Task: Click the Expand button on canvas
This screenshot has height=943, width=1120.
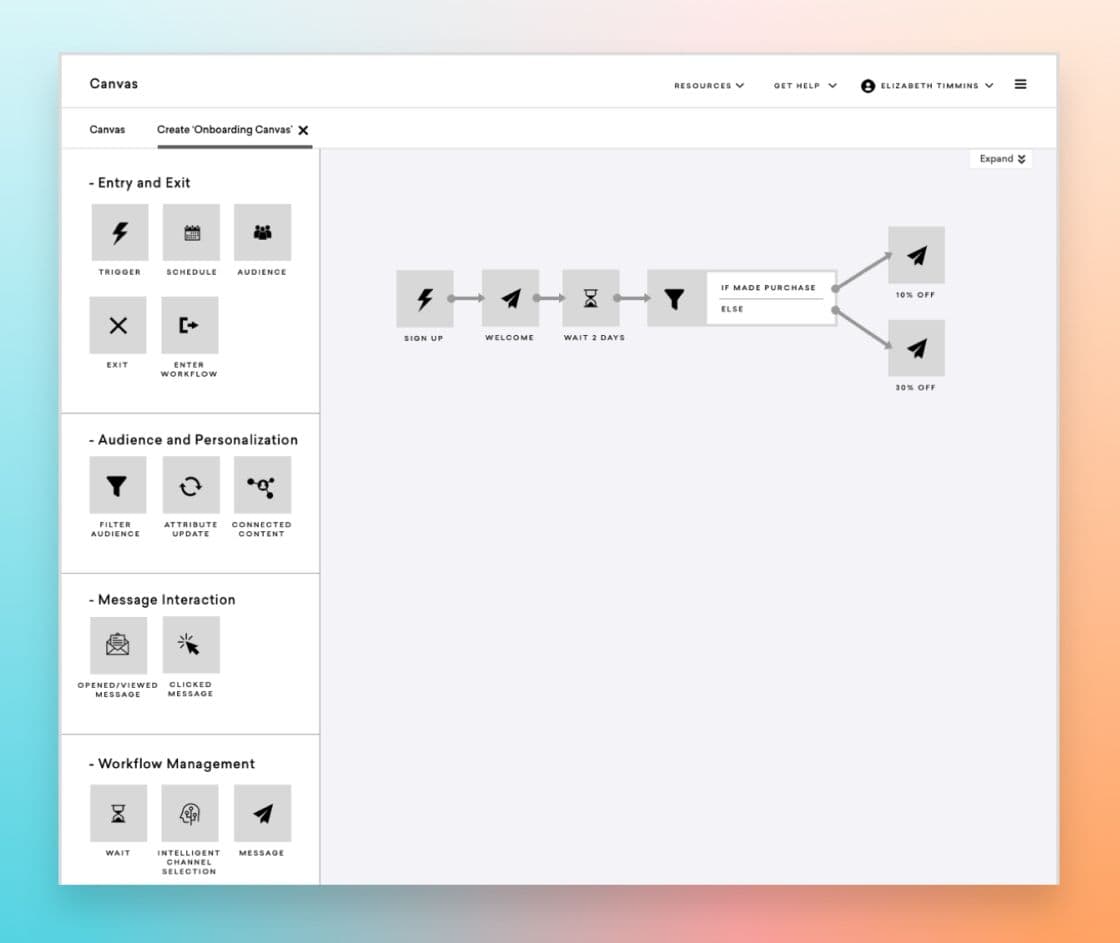Action: (x=1001, y=159)
